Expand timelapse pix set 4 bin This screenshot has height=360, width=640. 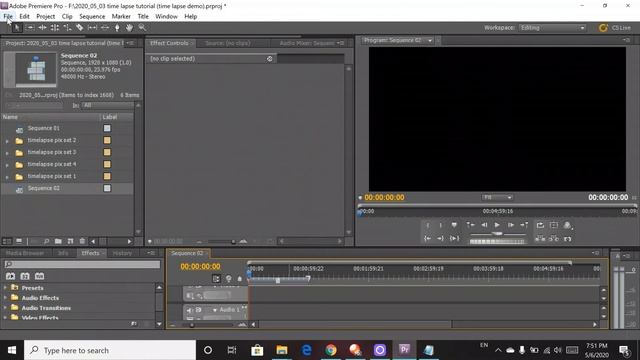click(x=7, y=165)
